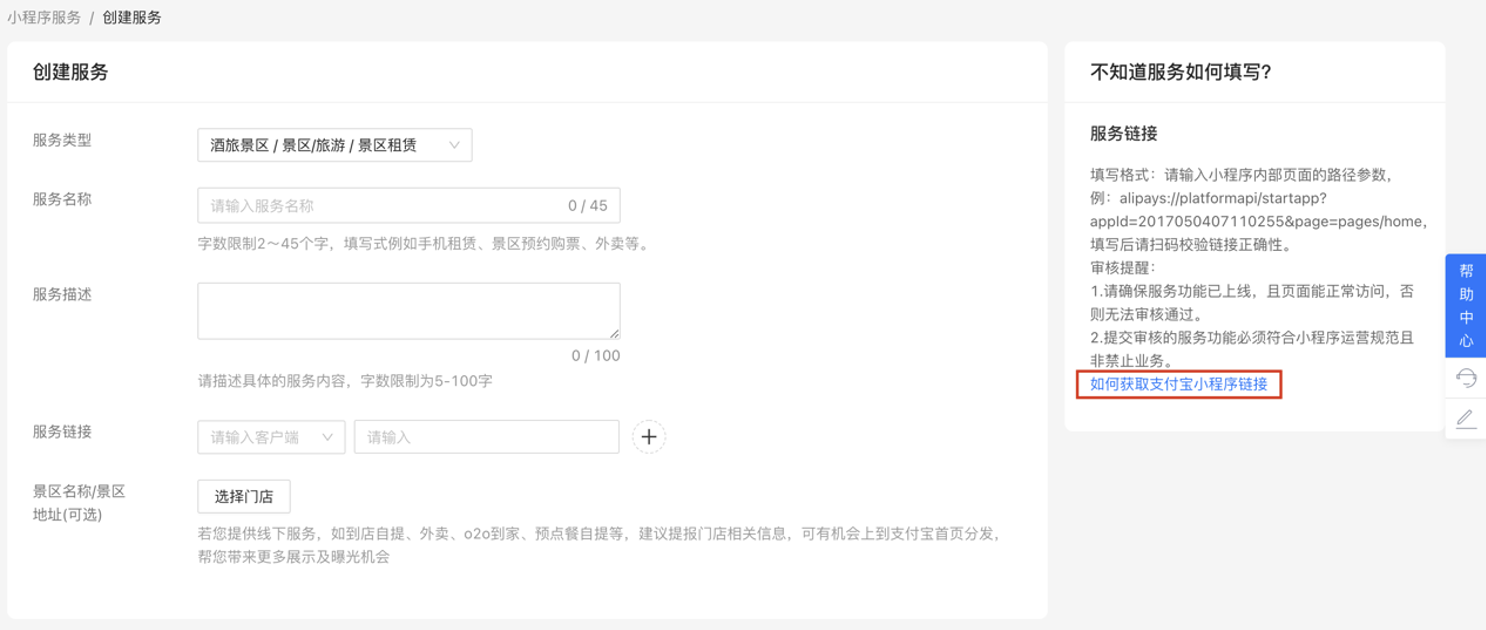Click the 若您提供线下服务 store hint text
This screenshot has height=630, width=1486.
coord(599,545)
